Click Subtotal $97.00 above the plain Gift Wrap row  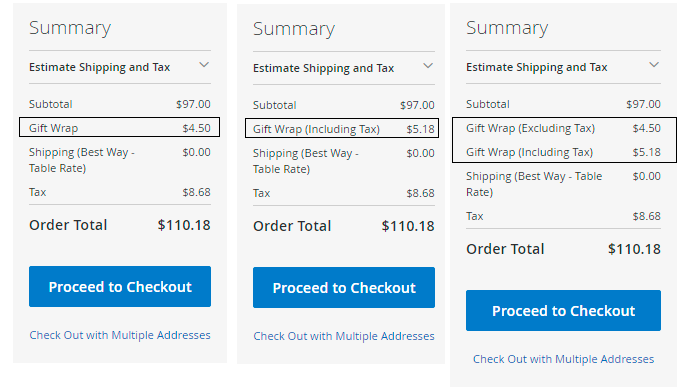(120, 104)
